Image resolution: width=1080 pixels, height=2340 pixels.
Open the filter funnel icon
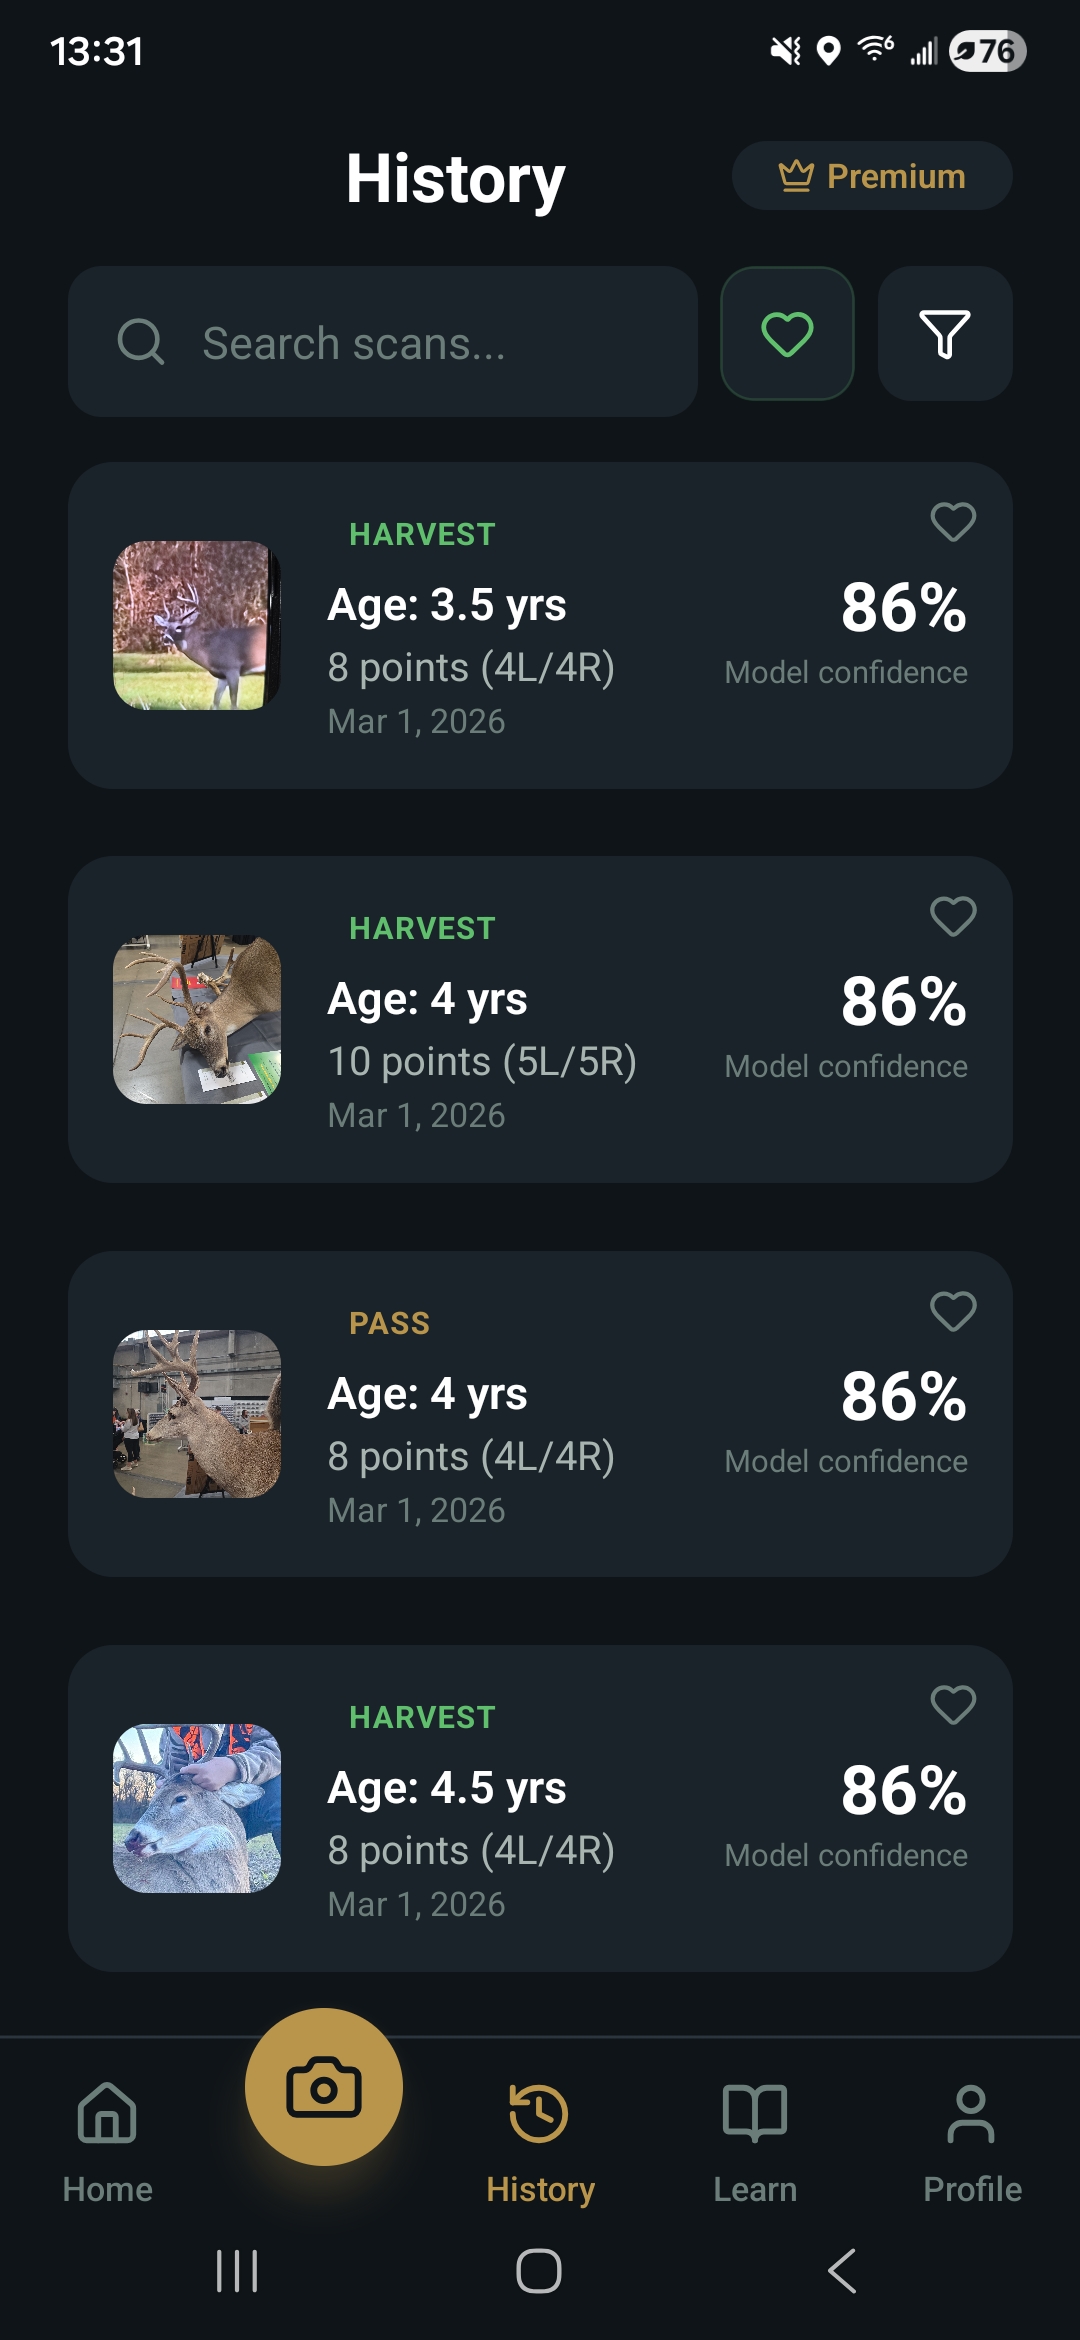tap(945, 334)
